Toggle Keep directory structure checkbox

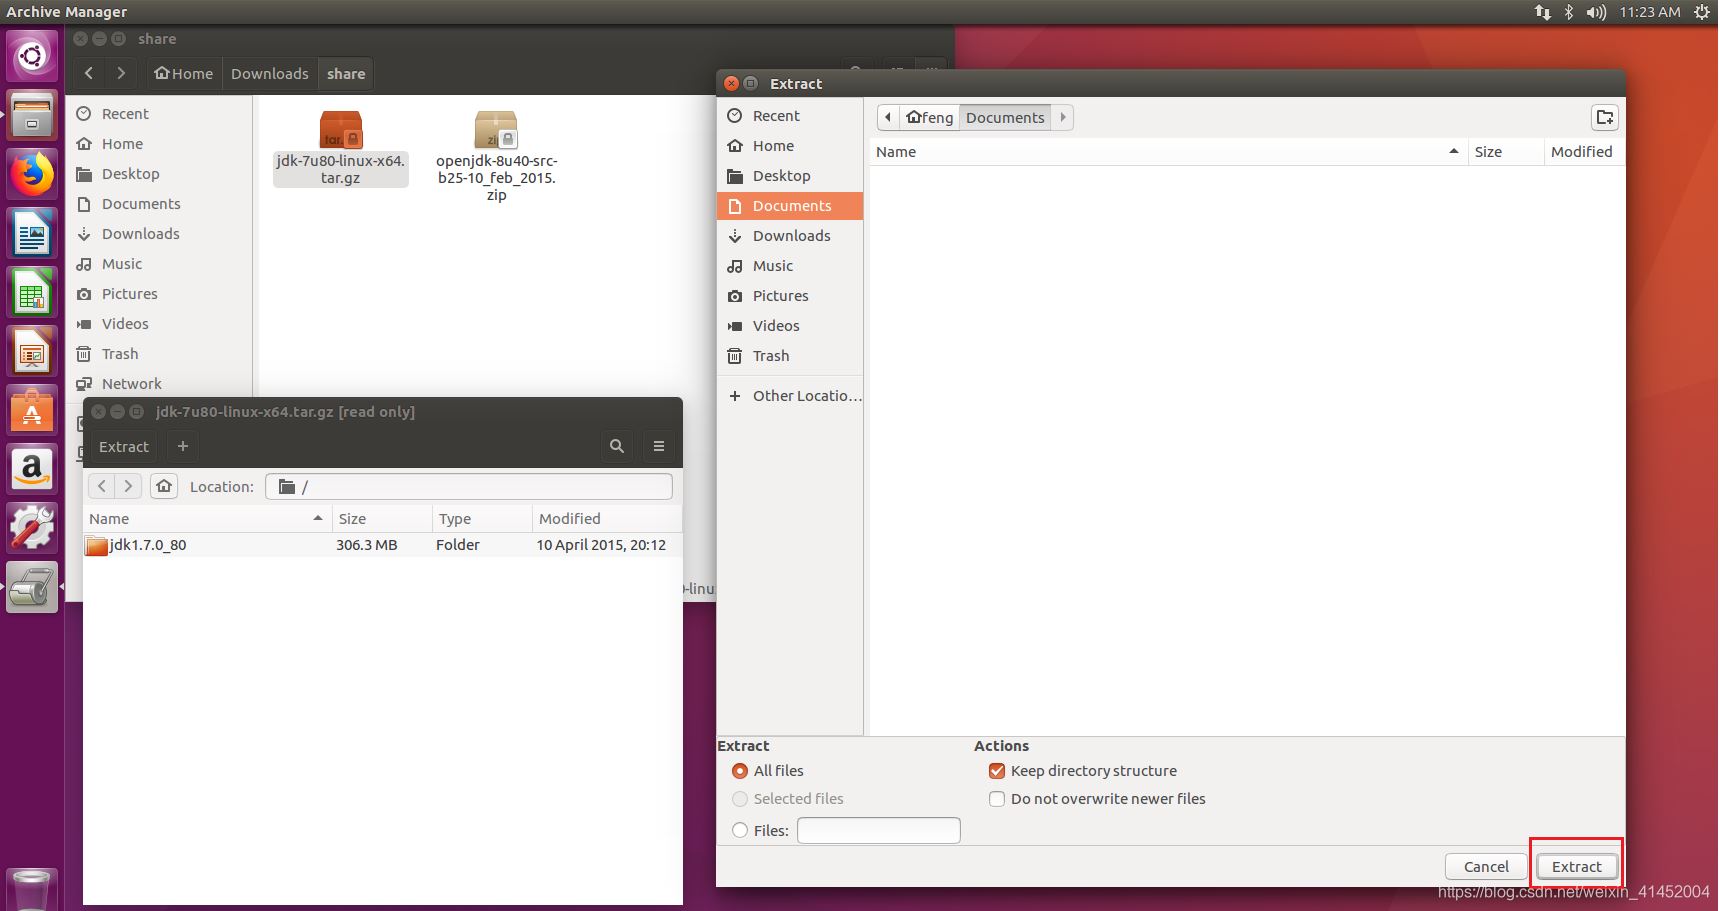(x=997, y=771)
